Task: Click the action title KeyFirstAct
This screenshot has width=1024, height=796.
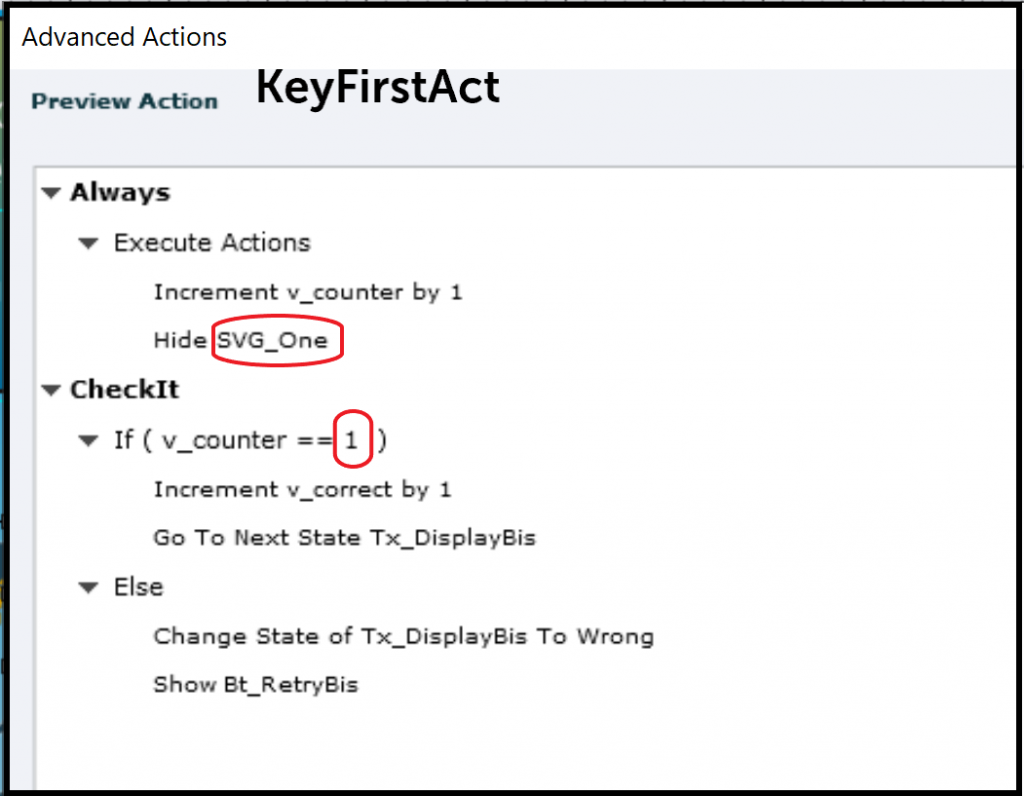Action: tap(377, 88)
